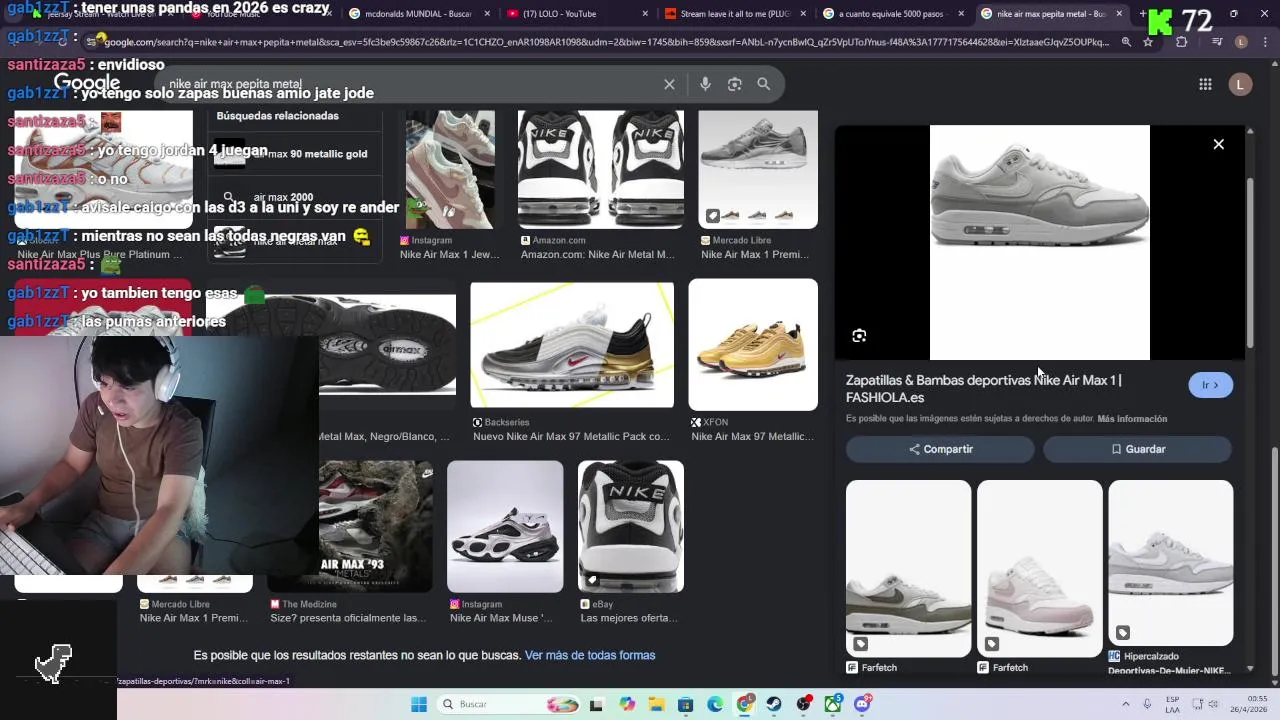Click the Ir button to visit the site
The width and height of the screenshot is (1280, 720).
1210,385
